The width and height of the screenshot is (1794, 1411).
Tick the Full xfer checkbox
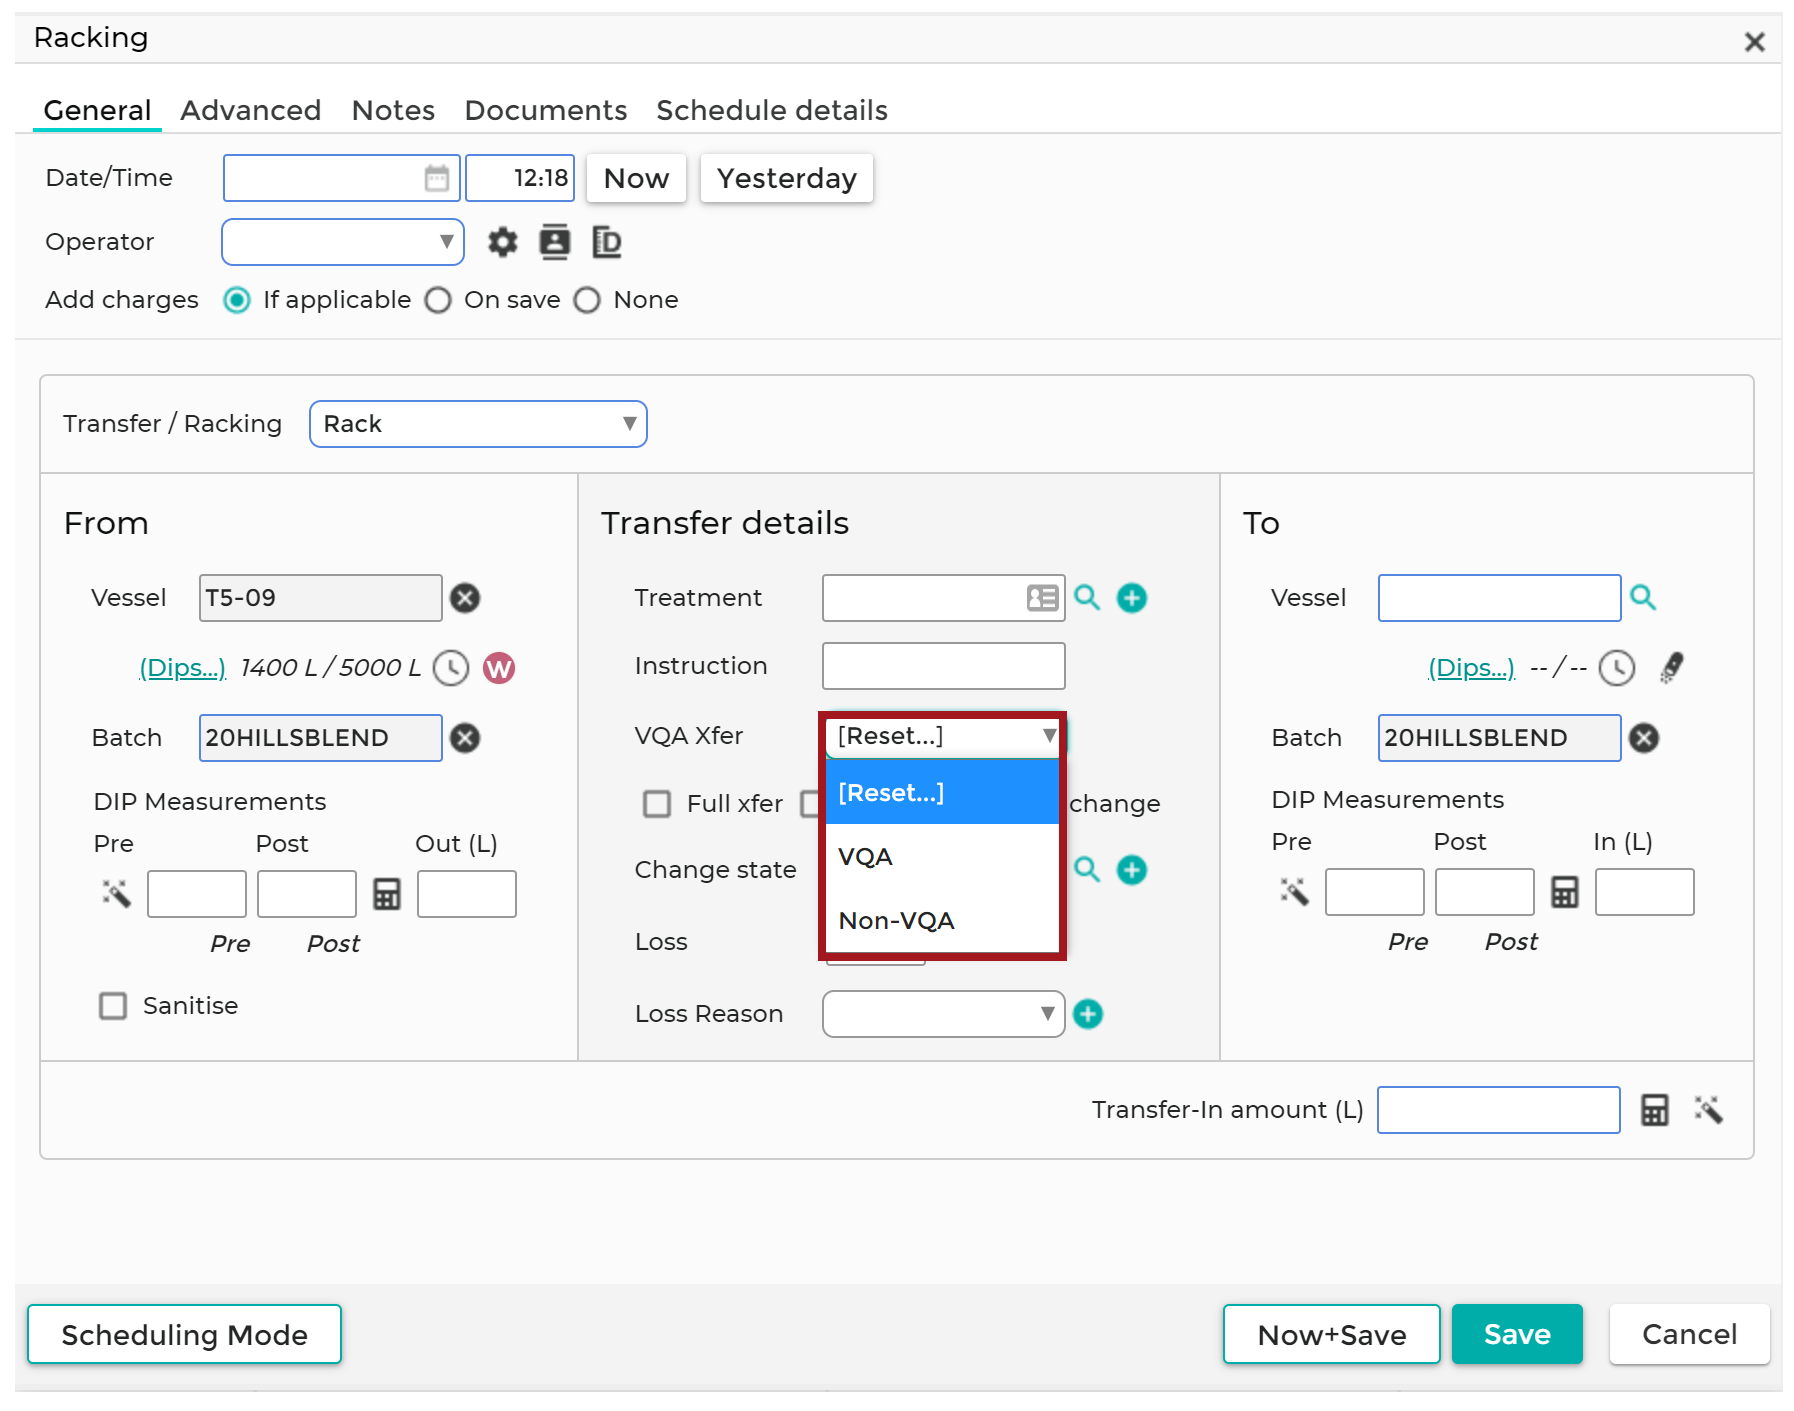pyautogui.click(x=657, y=804)
